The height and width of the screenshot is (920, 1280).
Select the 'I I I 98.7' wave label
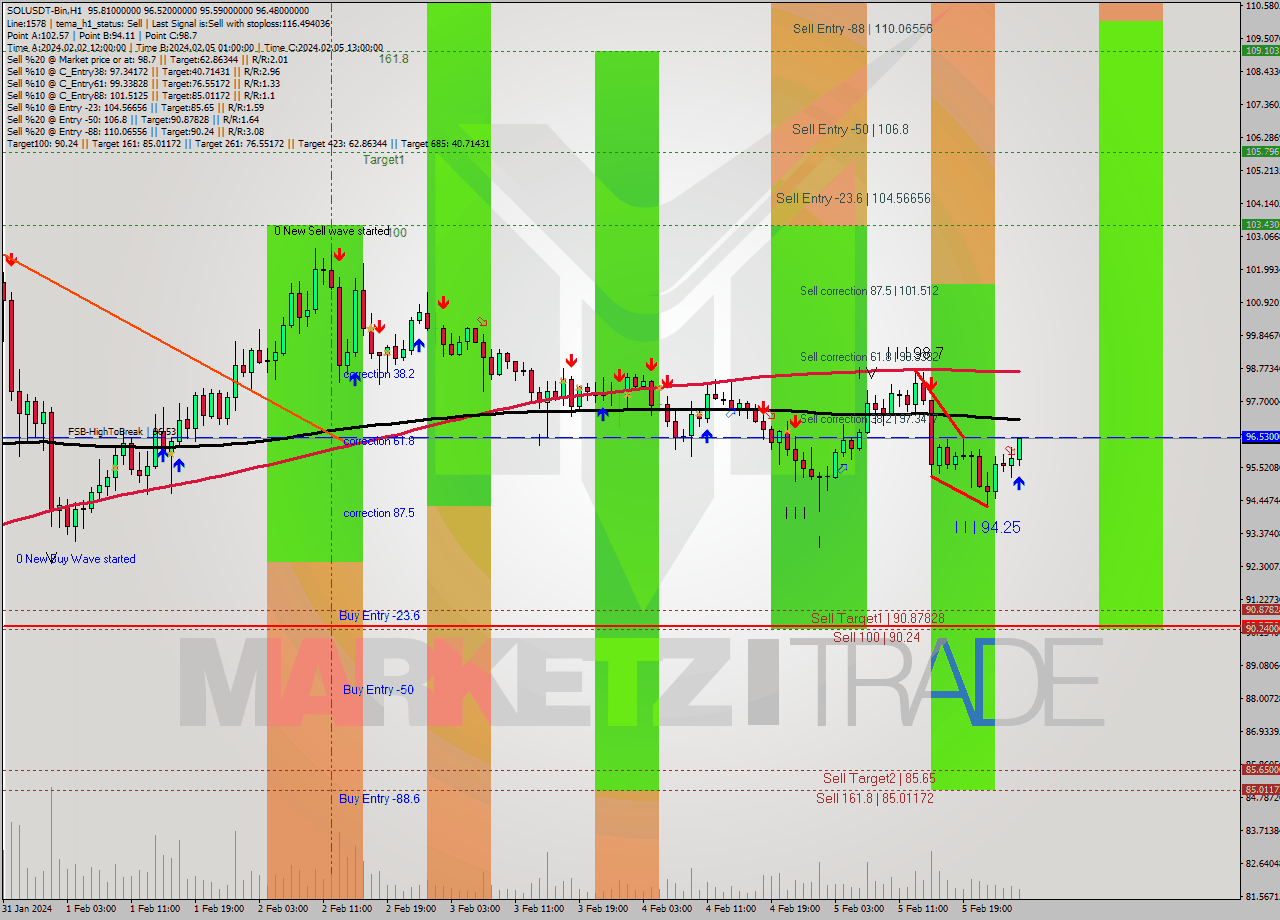tap(914, 353)
